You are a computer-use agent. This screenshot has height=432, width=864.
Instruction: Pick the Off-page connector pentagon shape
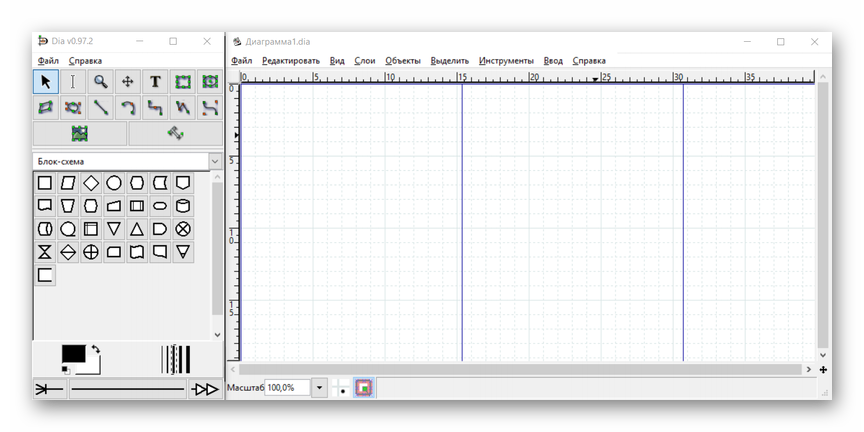(183, 183)
